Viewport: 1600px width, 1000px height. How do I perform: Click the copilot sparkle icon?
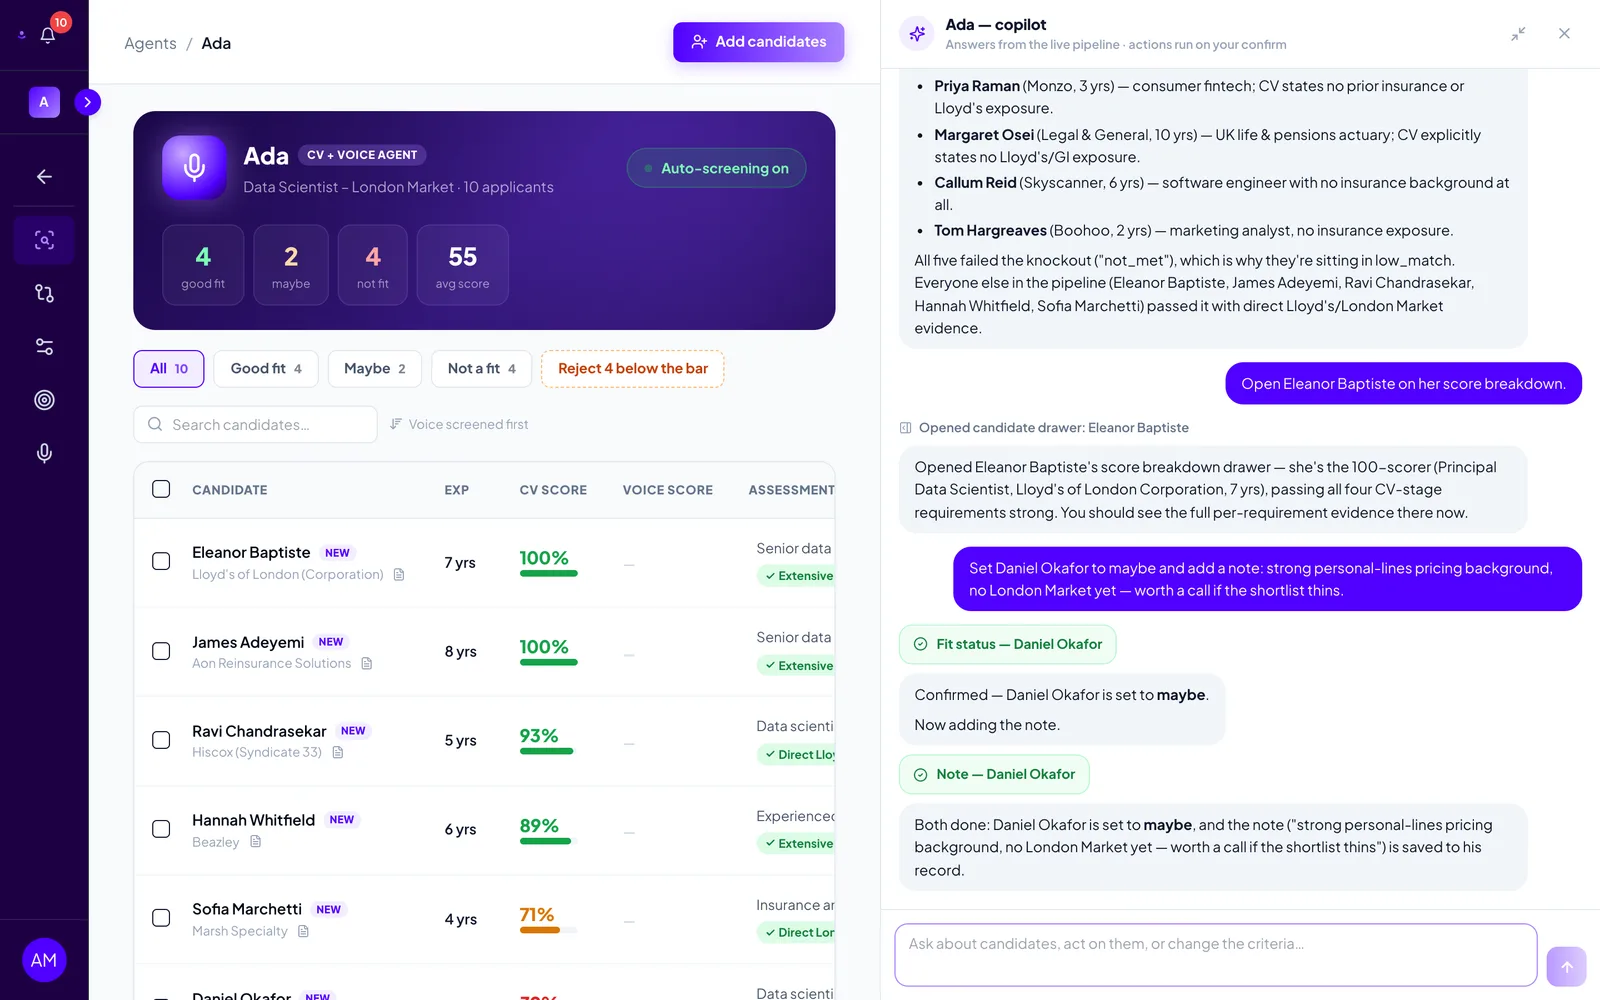click(x=917, y=34)
